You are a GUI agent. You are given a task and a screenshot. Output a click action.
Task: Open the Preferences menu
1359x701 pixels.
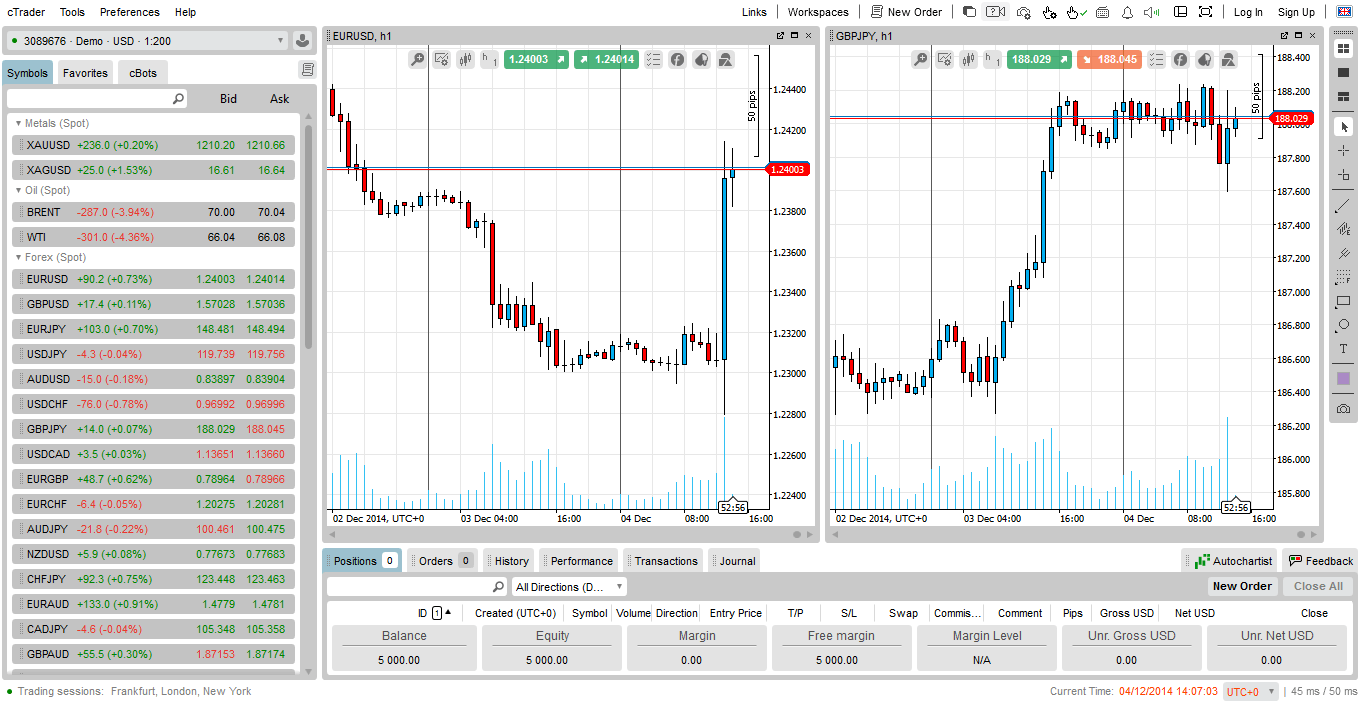129,12
